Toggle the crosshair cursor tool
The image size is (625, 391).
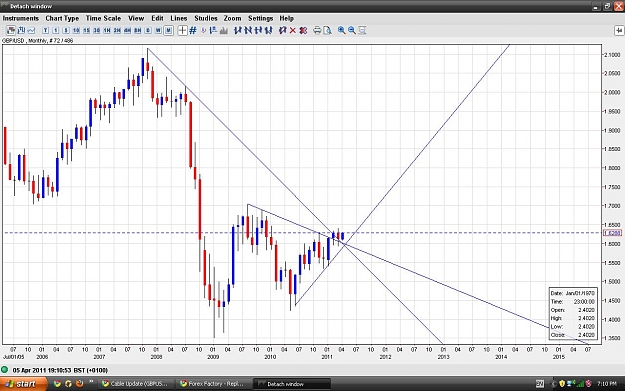(182, 30)
